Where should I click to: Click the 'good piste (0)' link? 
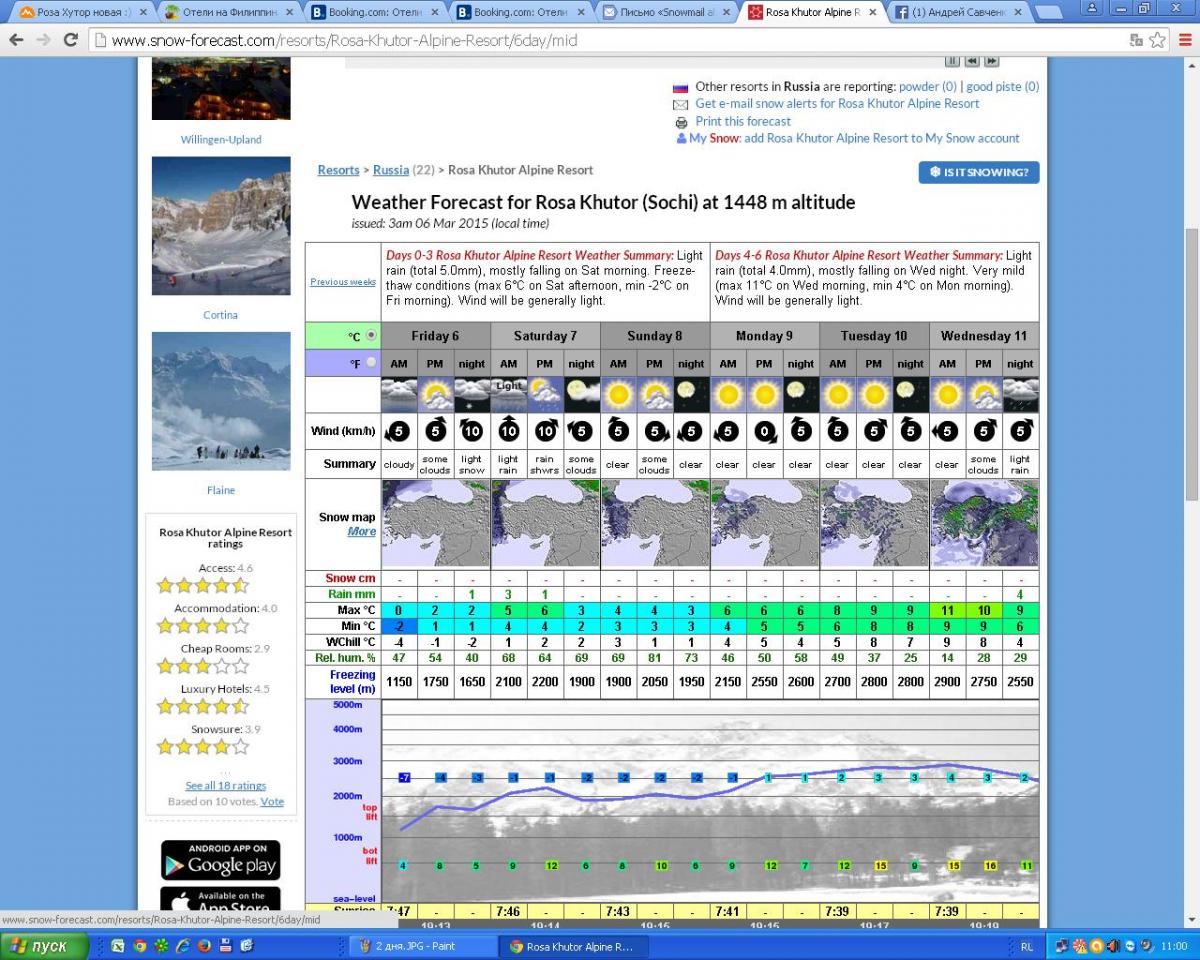tap(1003, 87)
